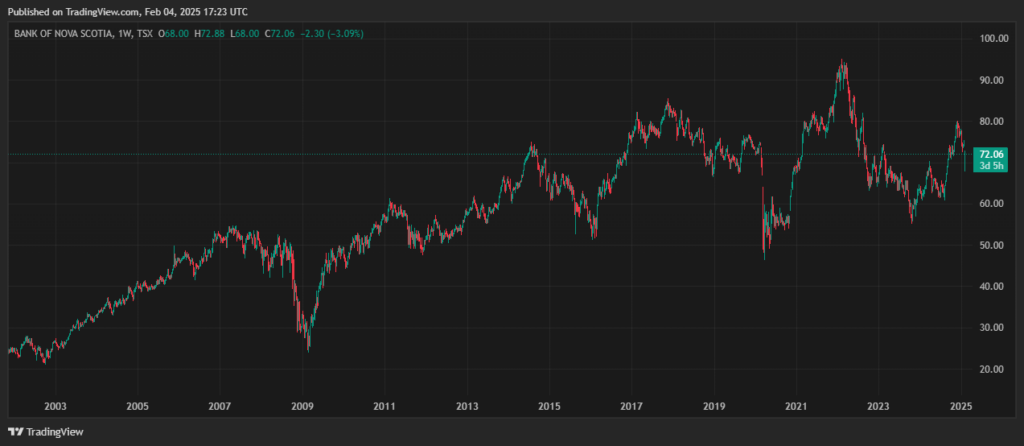Click the 2009 label on time axis
This screenshot has width=1024, height=446.
point(302,406)
